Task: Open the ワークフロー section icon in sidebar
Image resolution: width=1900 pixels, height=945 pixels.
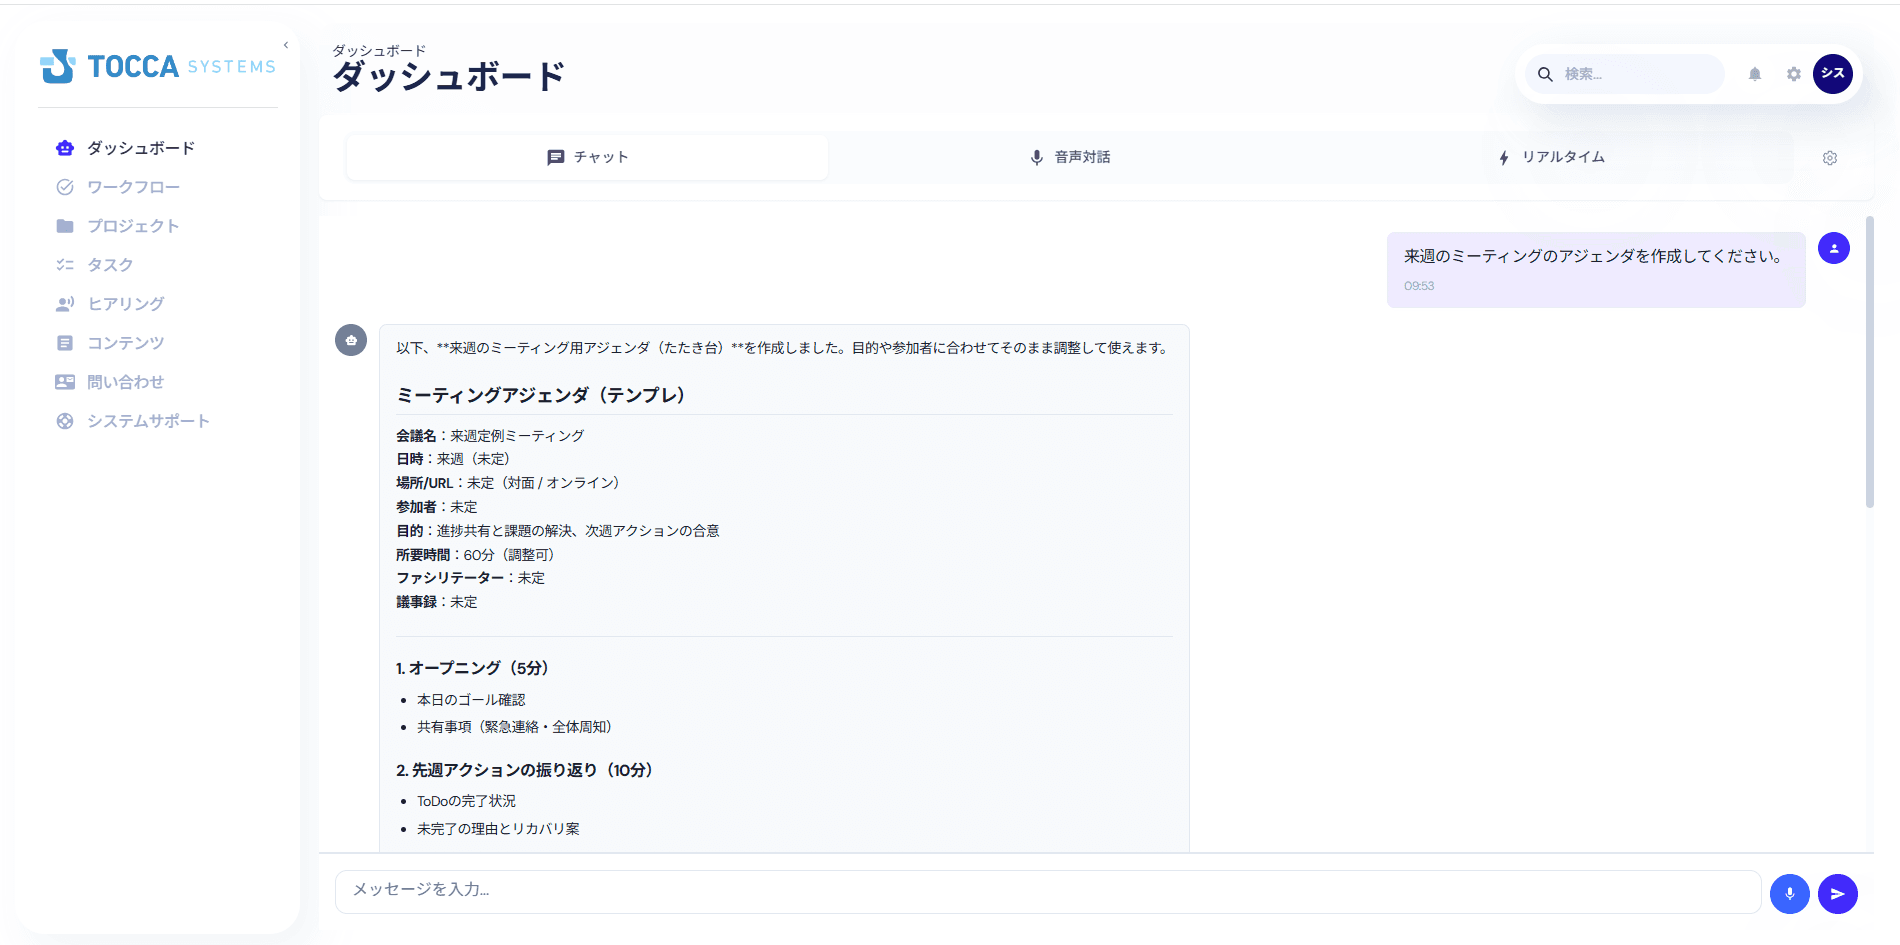Action: click(x=64, y=187)
